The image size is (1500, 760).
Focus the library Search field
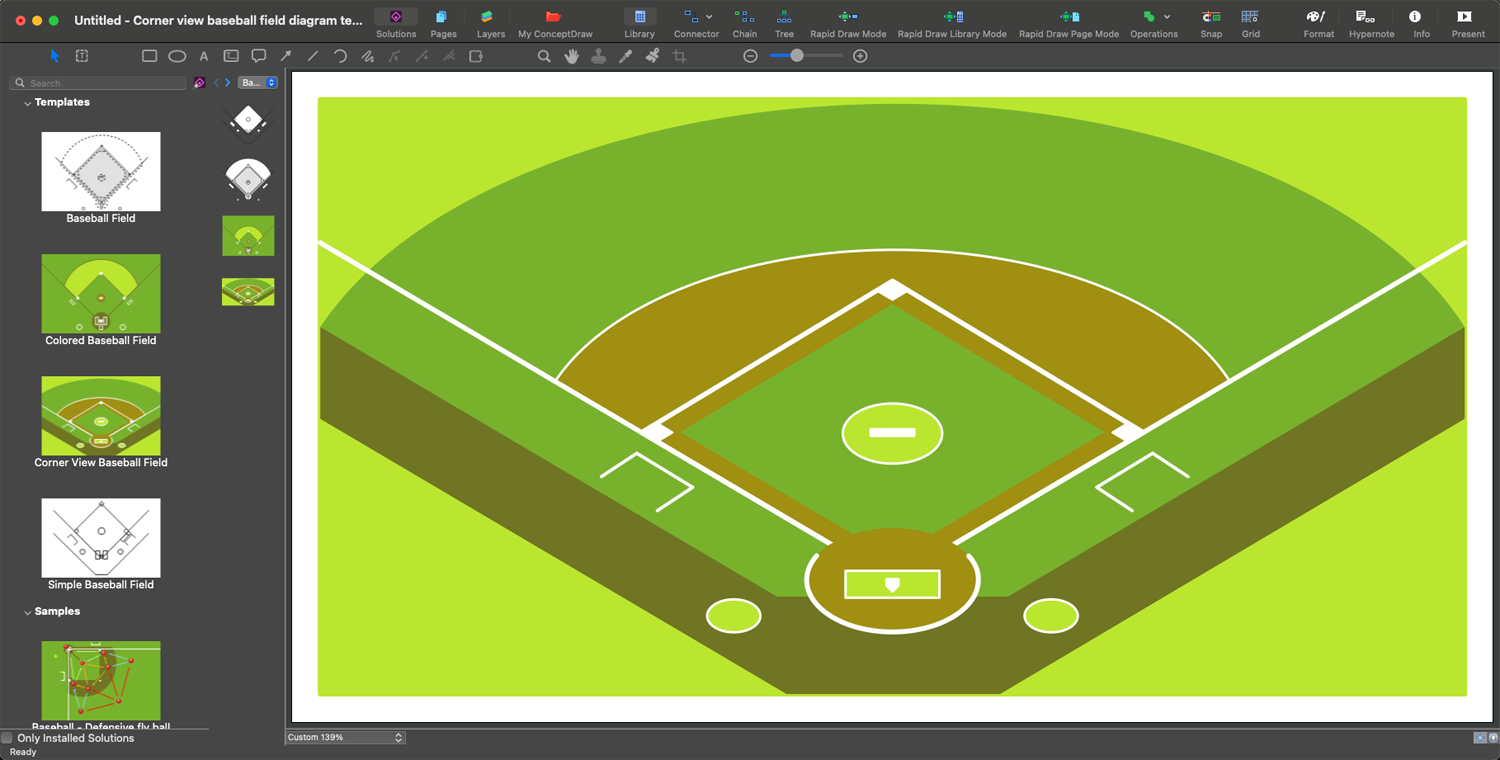point(99,83)
